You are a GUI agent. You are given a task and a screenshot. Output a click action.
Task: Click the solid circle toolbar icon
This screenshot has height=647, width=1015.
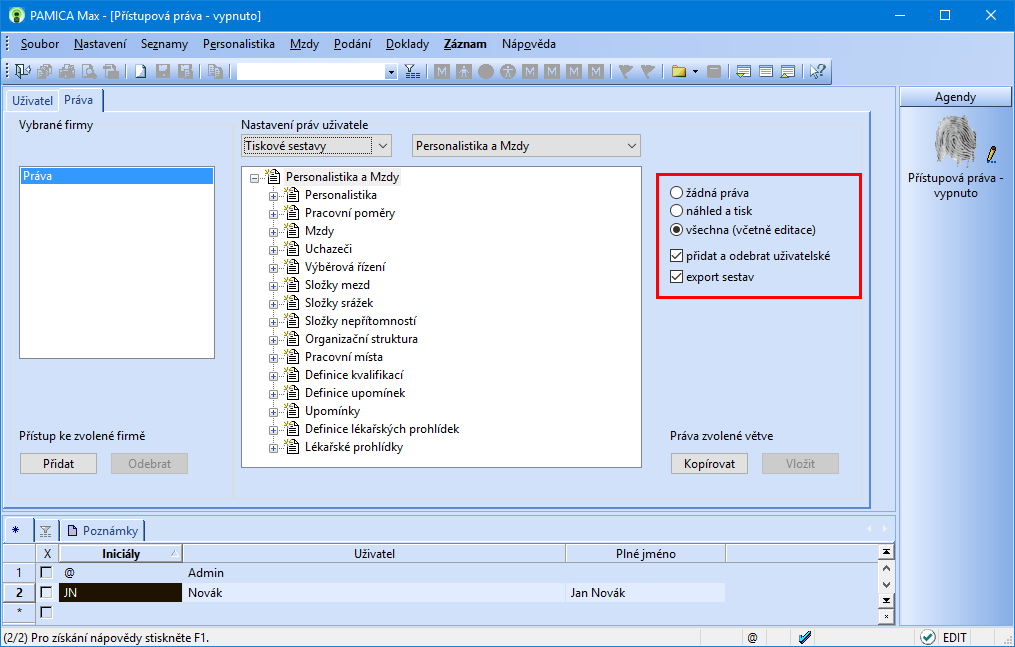486,71
